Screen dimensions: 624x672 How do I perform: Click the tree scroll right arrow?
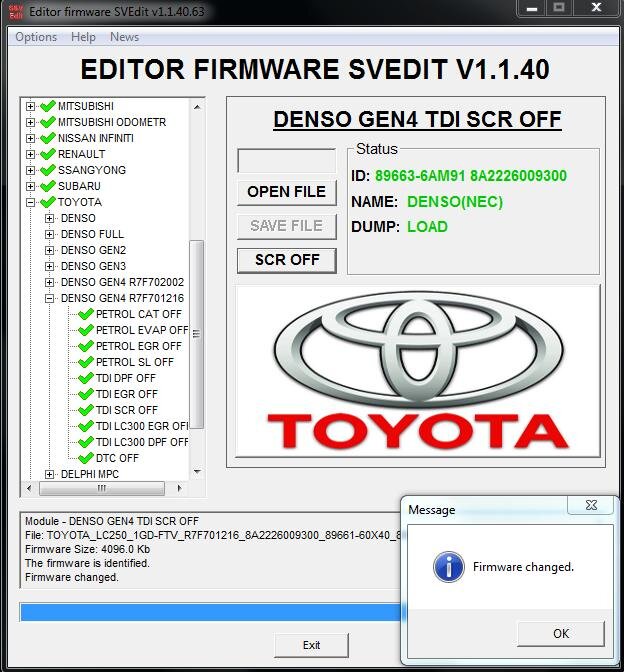click(179, 488)
